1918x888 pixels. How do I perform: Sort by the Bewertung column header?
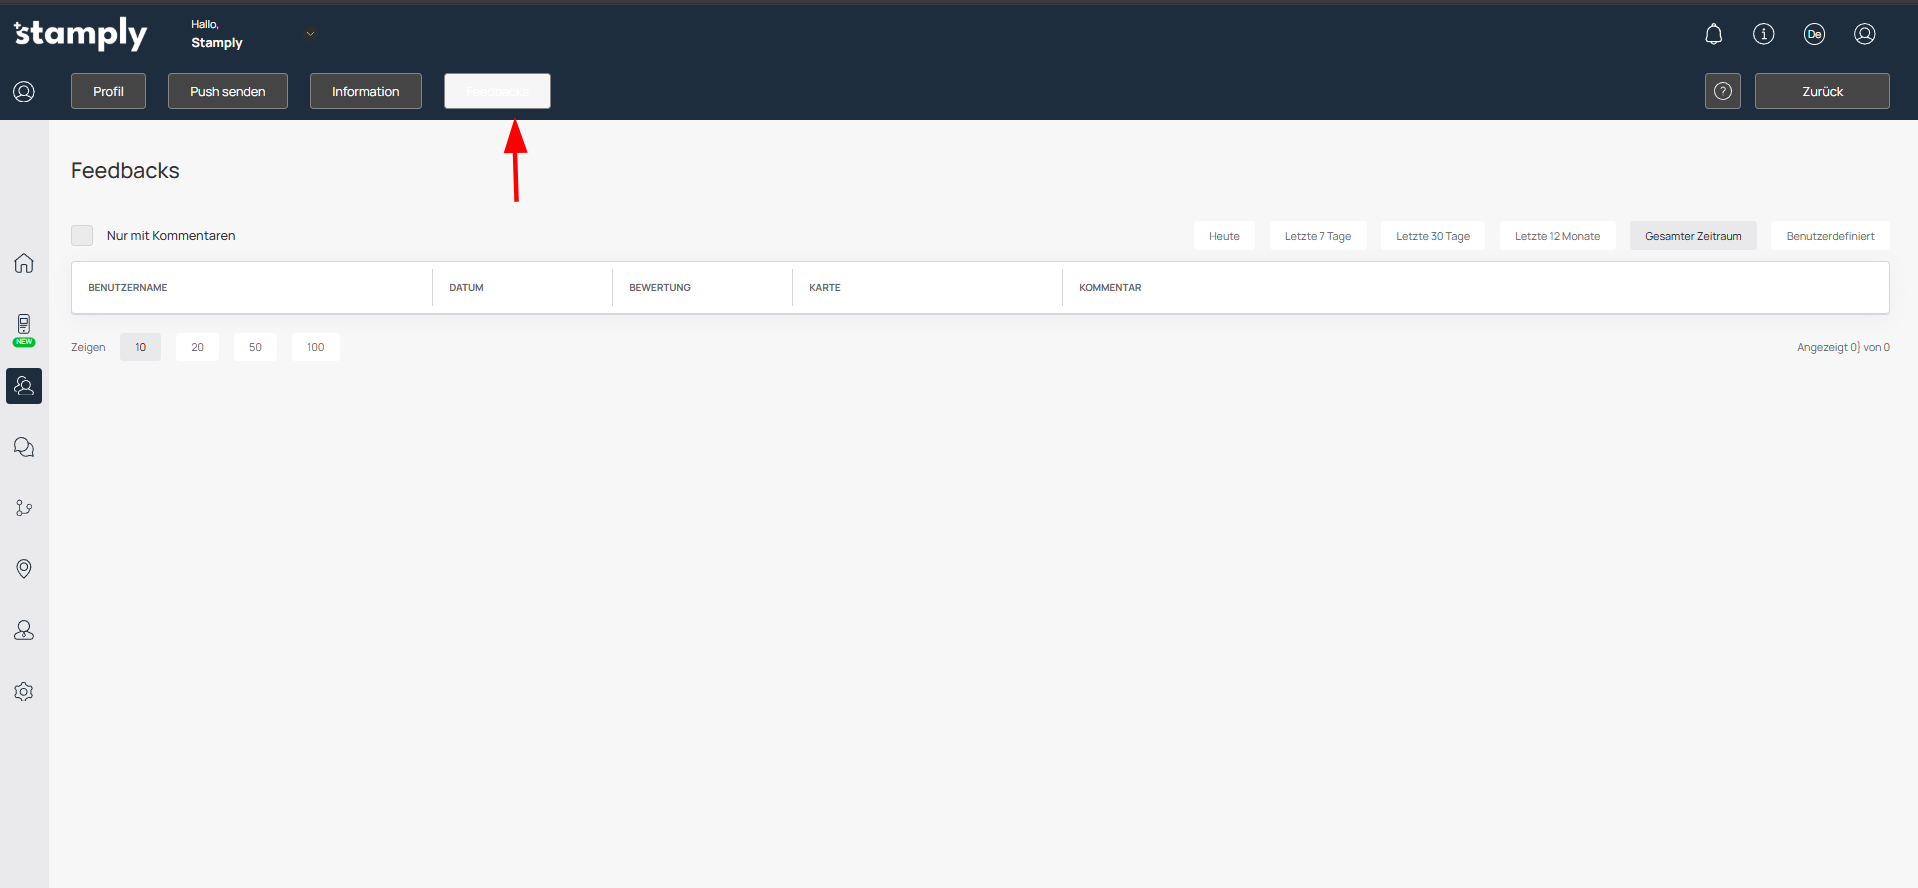tap(660, 288)
